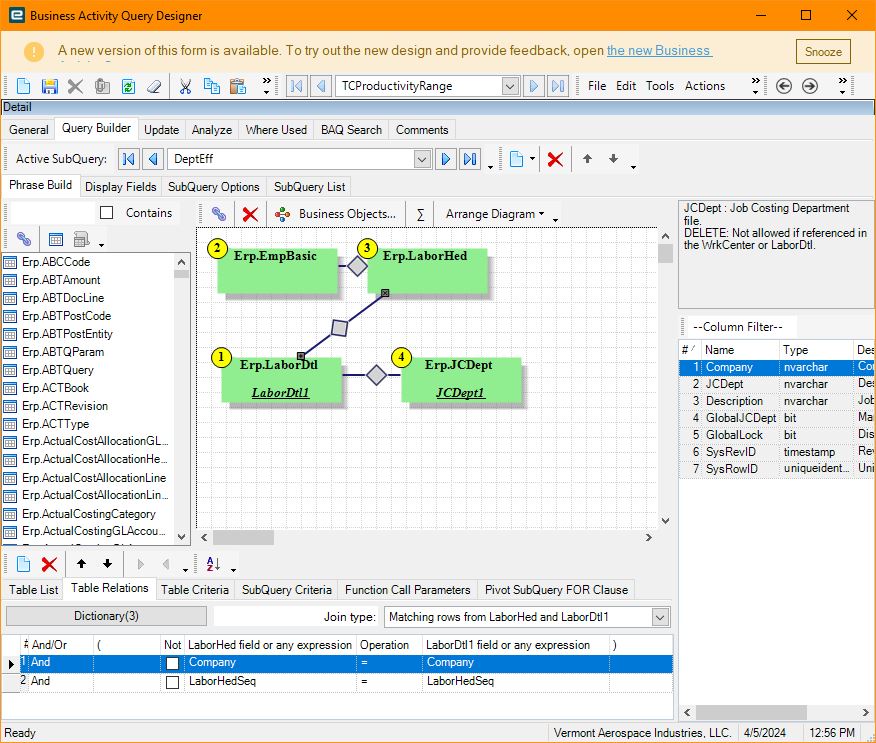The width and height of the screenshot is (876, 743).
Task: Click the A-Z sort icon in relations toolbar
Action: click(213, 564)
